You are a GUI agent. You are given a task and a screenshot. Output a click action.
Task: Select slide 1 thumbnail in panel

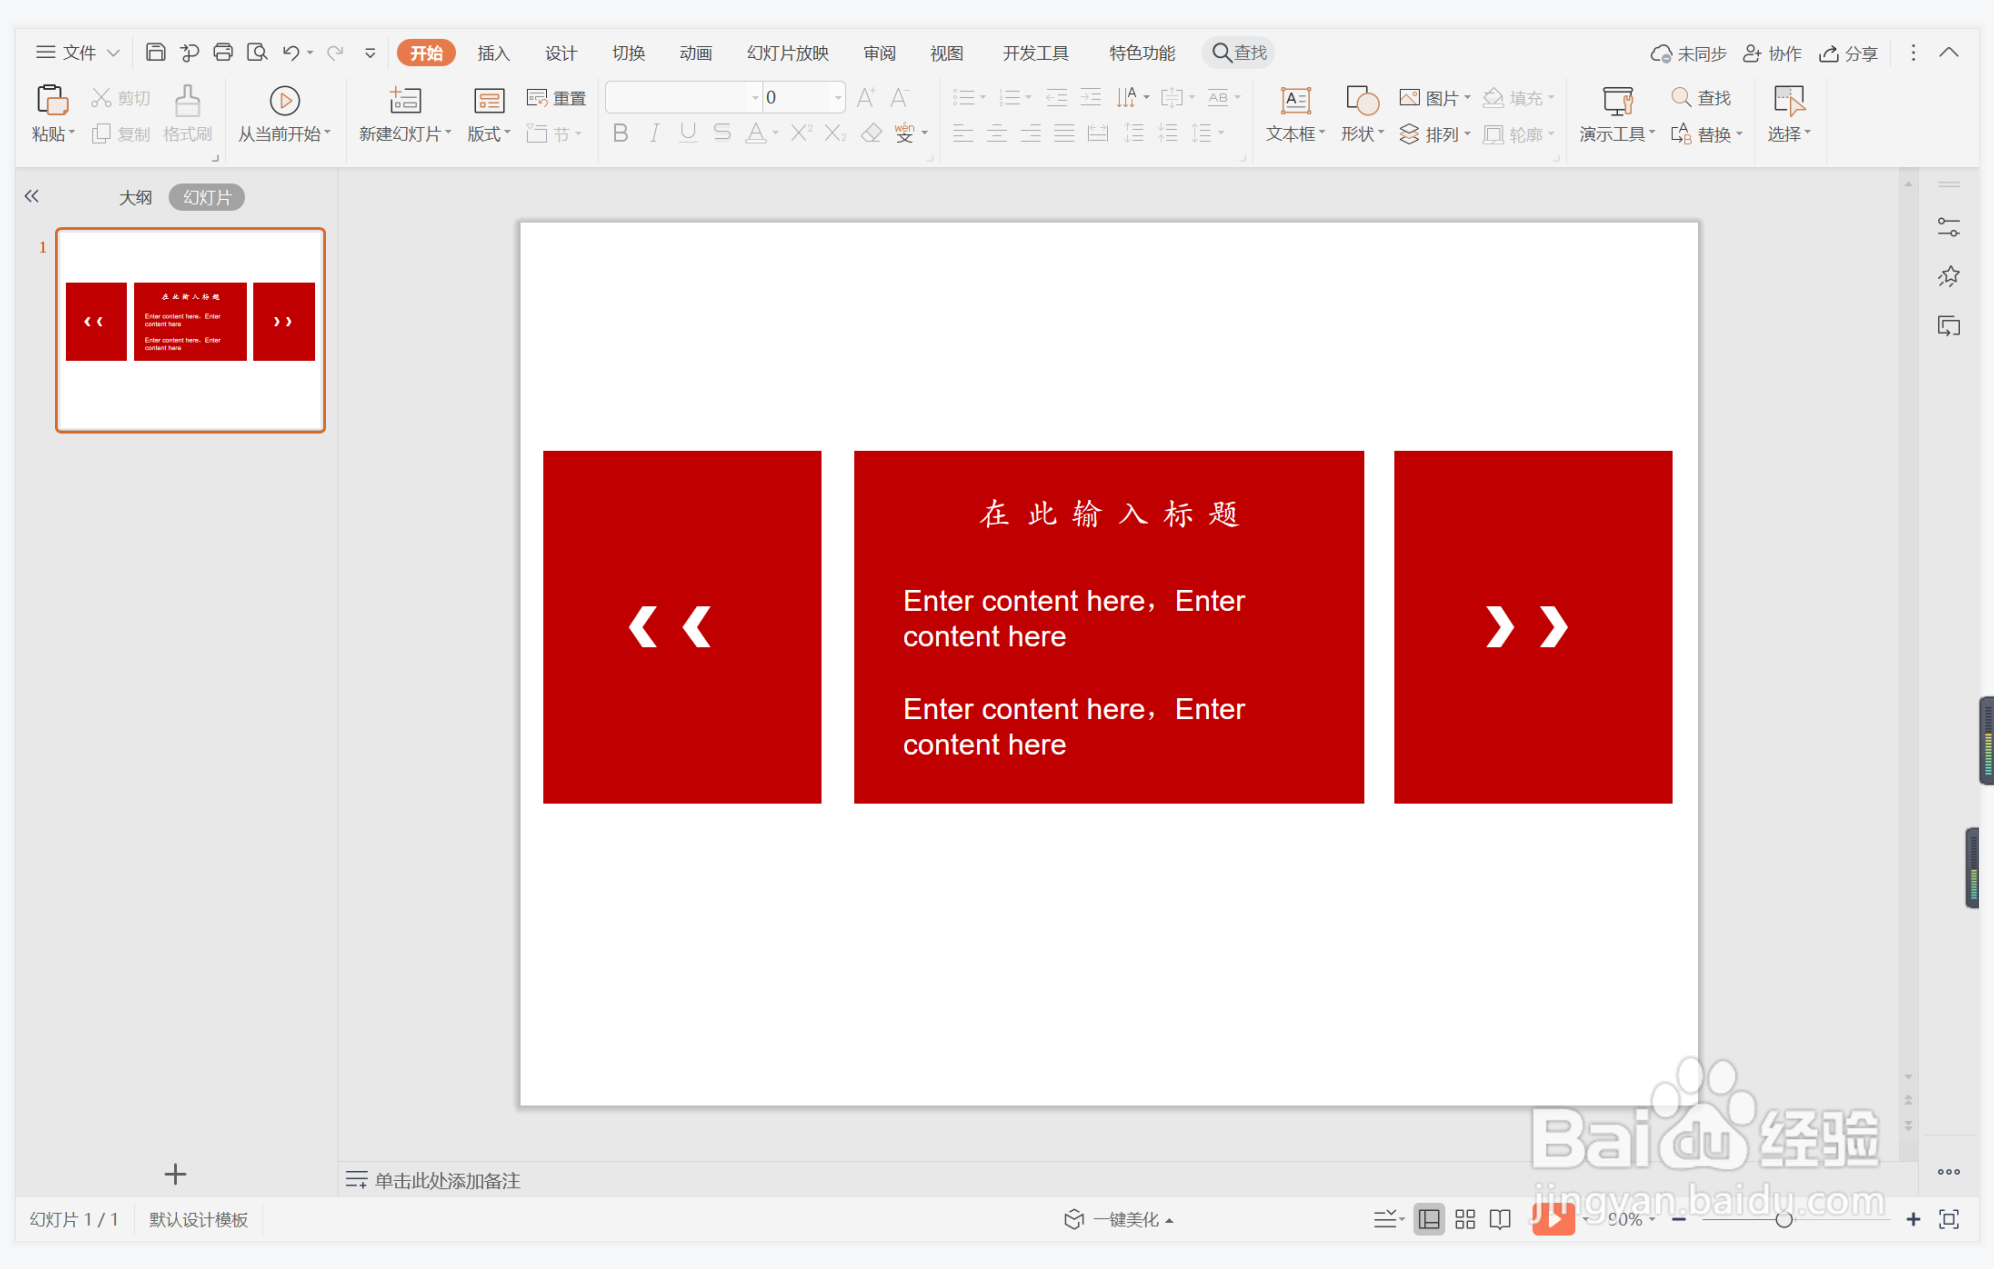point(190,330)
